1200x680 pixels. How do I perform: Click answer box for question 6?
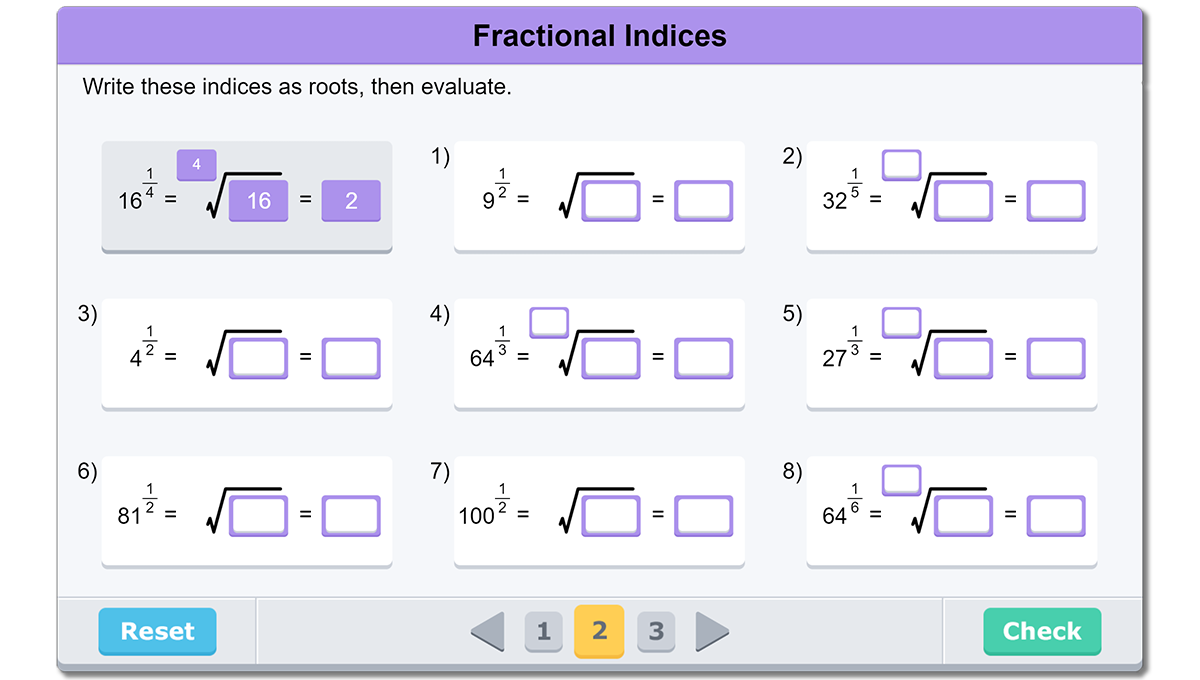(351, 516)
